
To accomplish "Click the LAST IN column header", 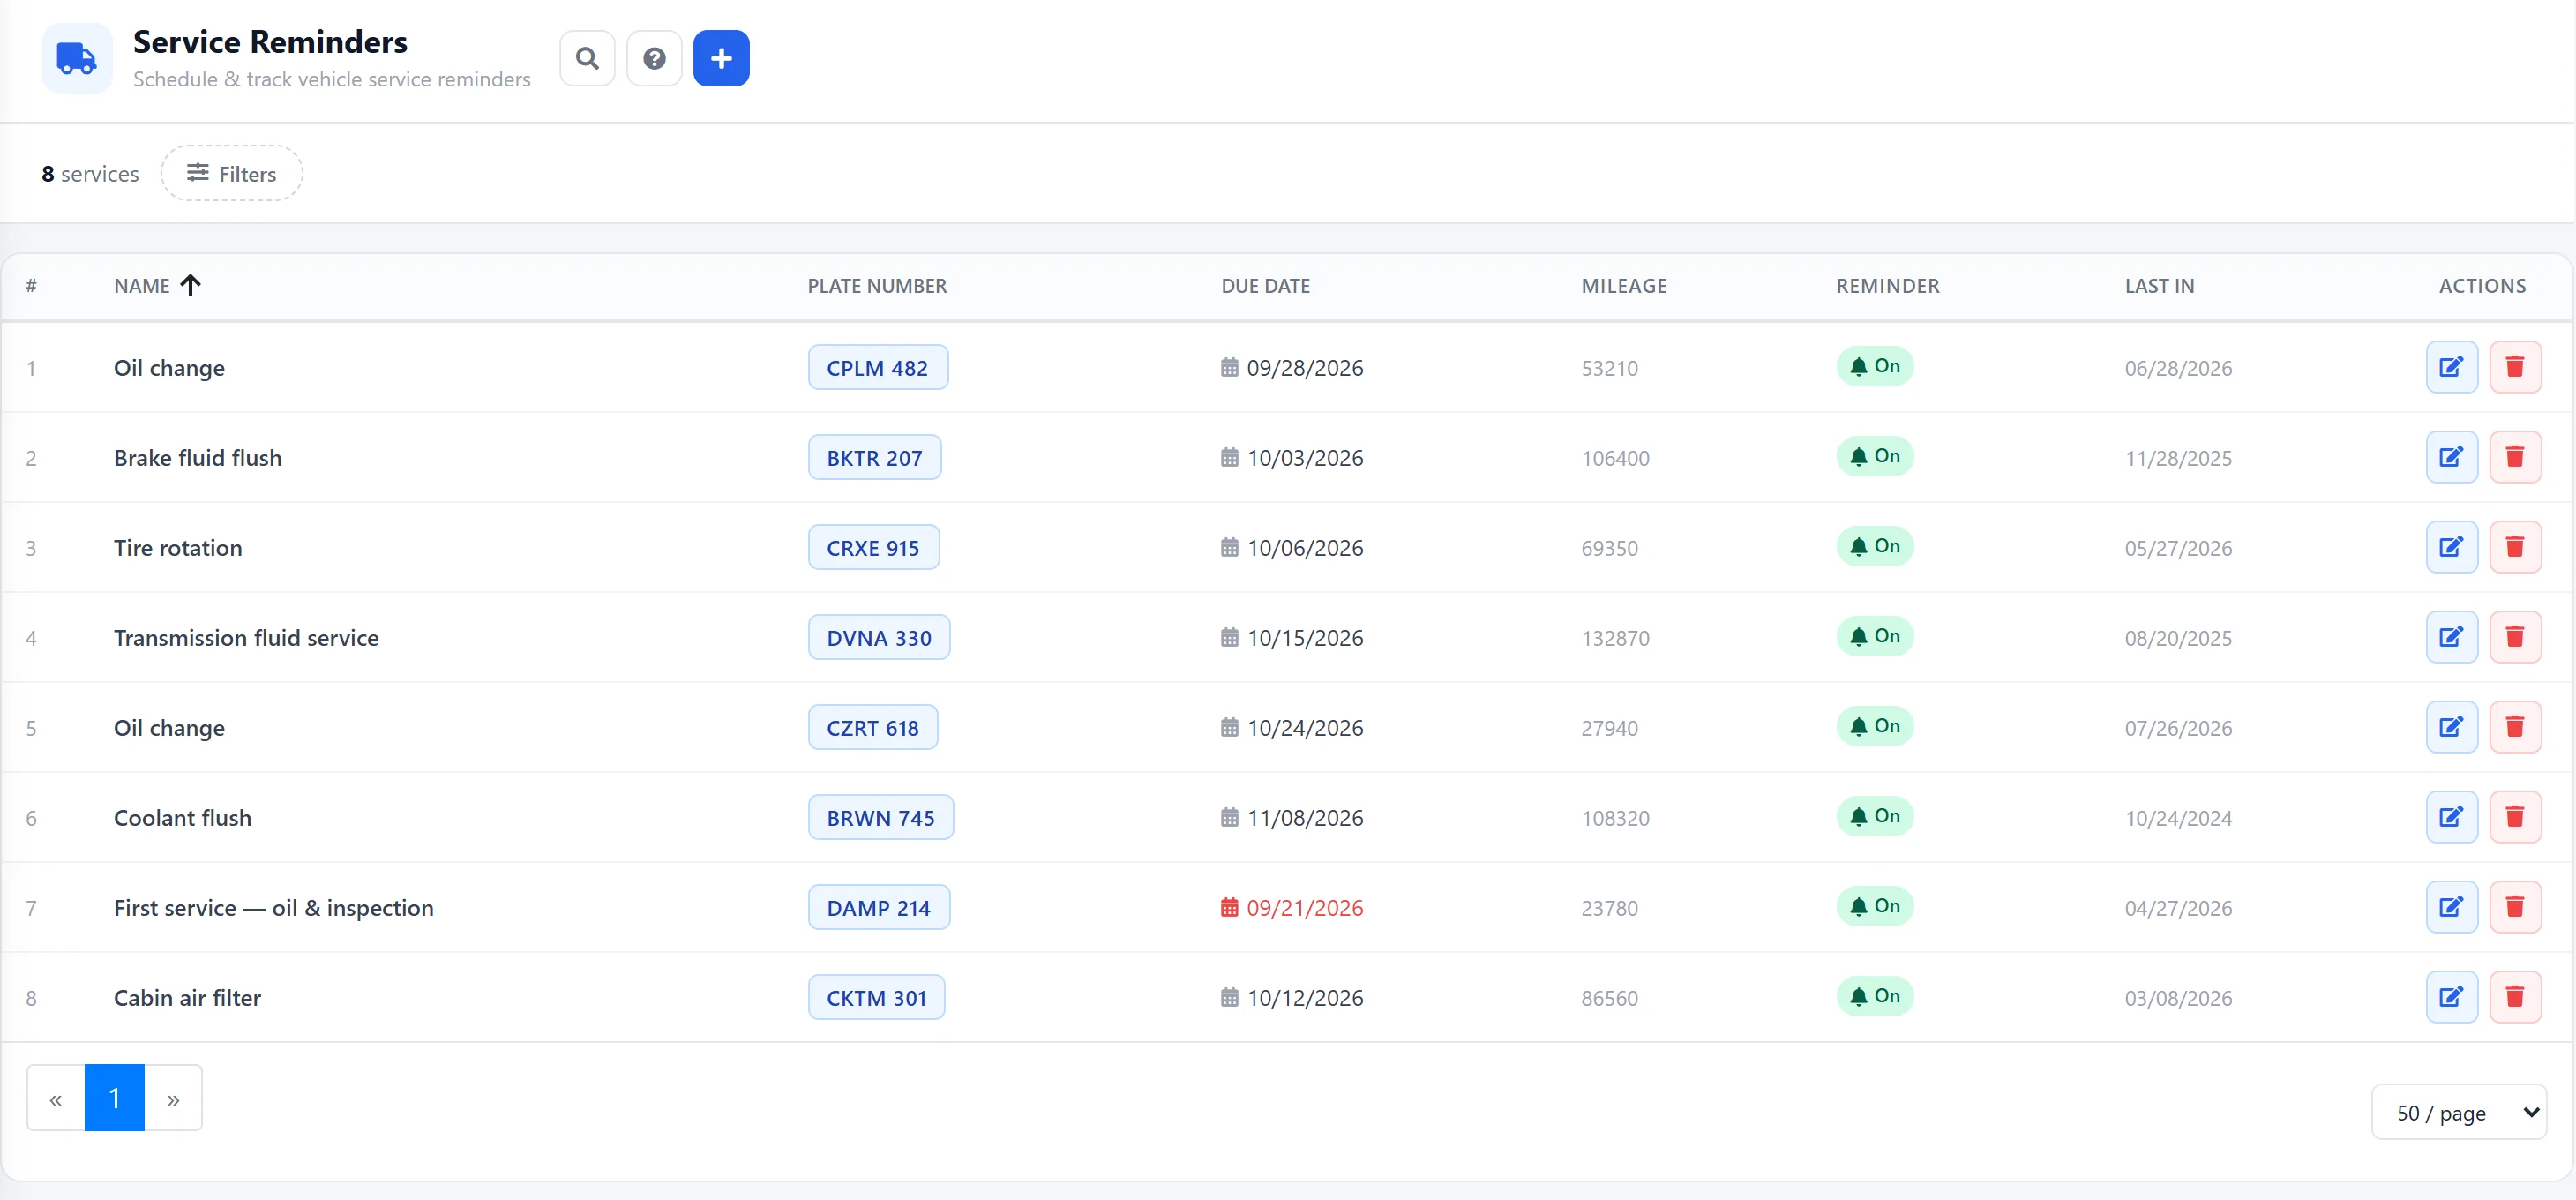I will [2159, 286].
